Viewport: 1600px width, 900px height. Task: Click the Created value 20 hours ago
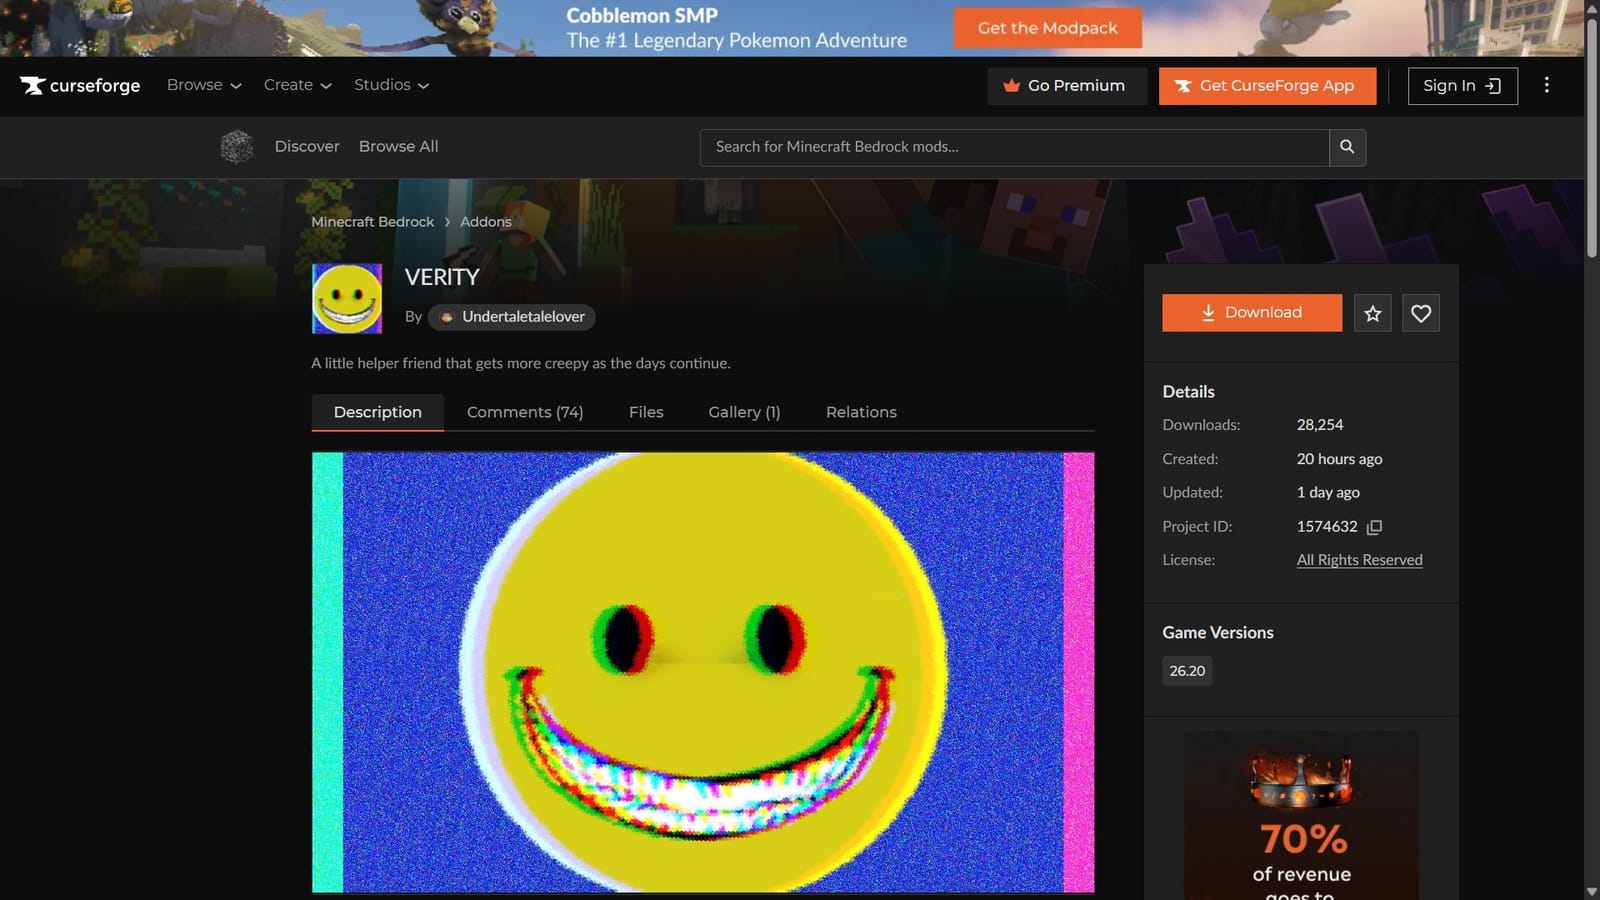(1339, 459)
